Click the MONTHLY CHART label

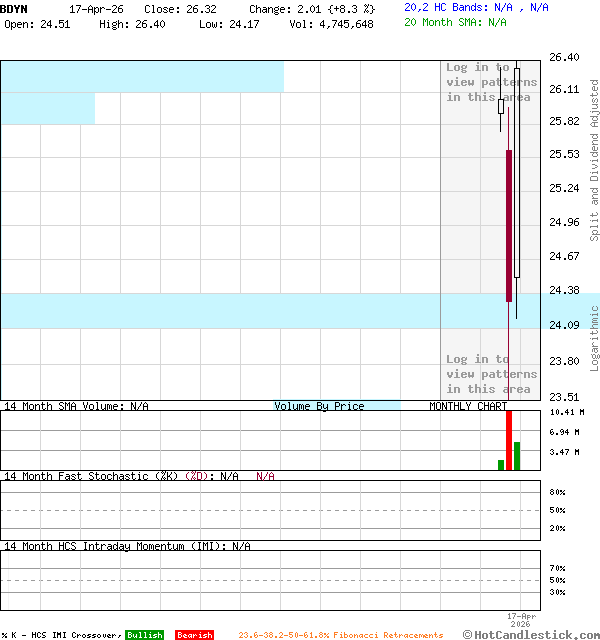(468, 406)
